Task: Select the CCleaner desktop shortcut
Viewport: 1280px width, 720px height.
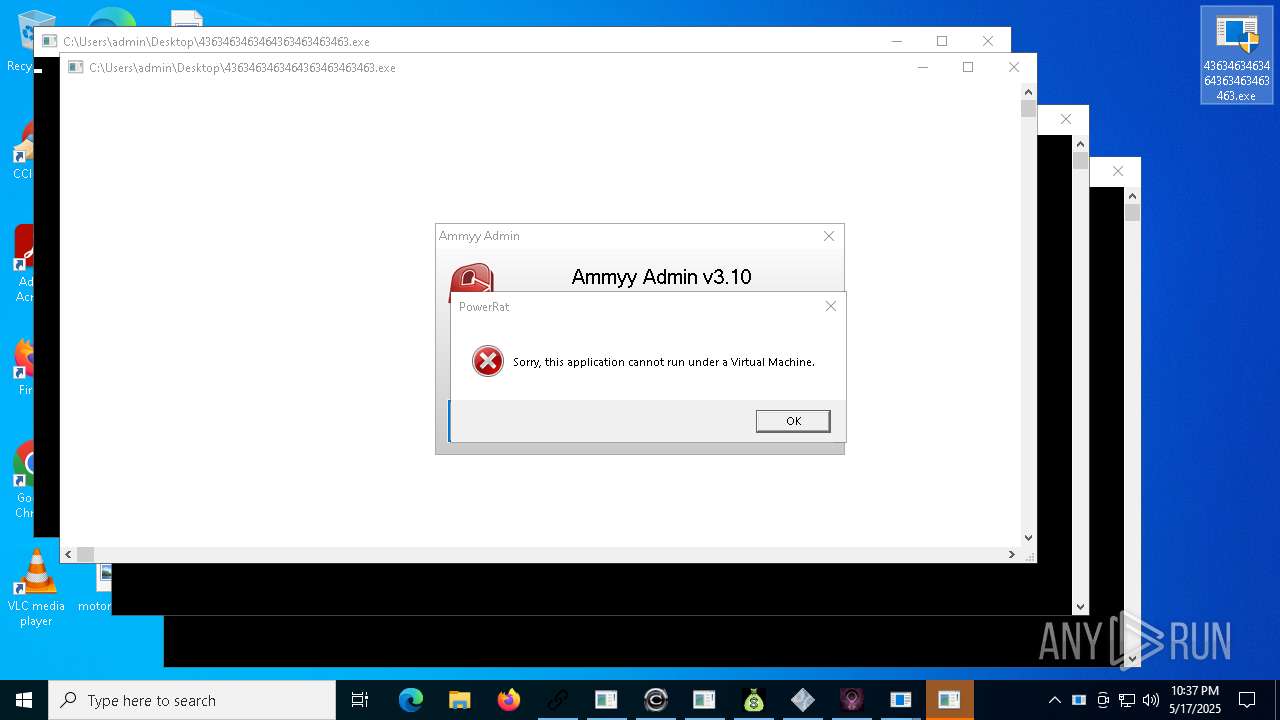Action: tap(22, 150)
